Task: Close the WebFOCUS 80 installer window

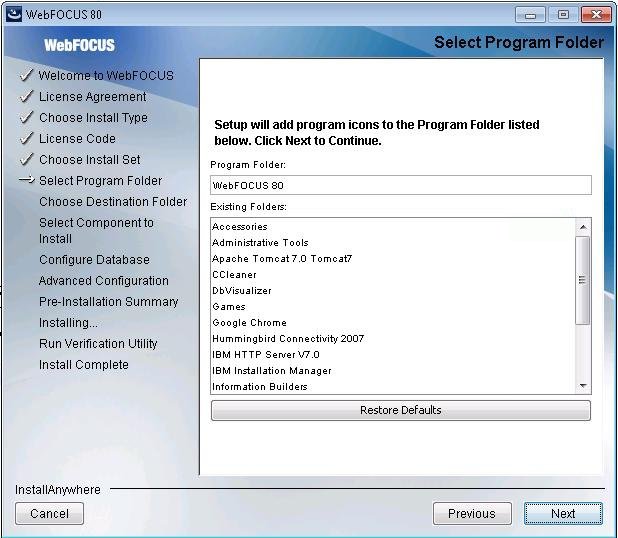Action: click(x=596, y=15)
